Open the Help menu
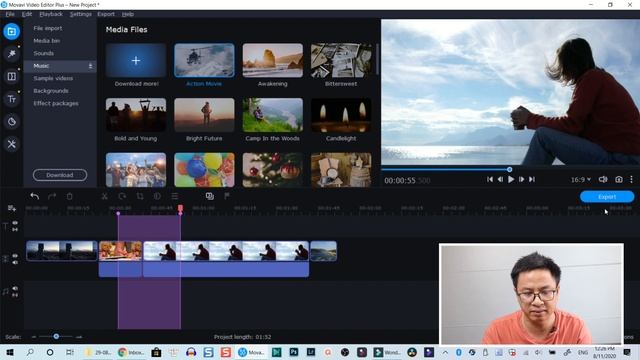 pyautogui.click(x=128, y=14)
